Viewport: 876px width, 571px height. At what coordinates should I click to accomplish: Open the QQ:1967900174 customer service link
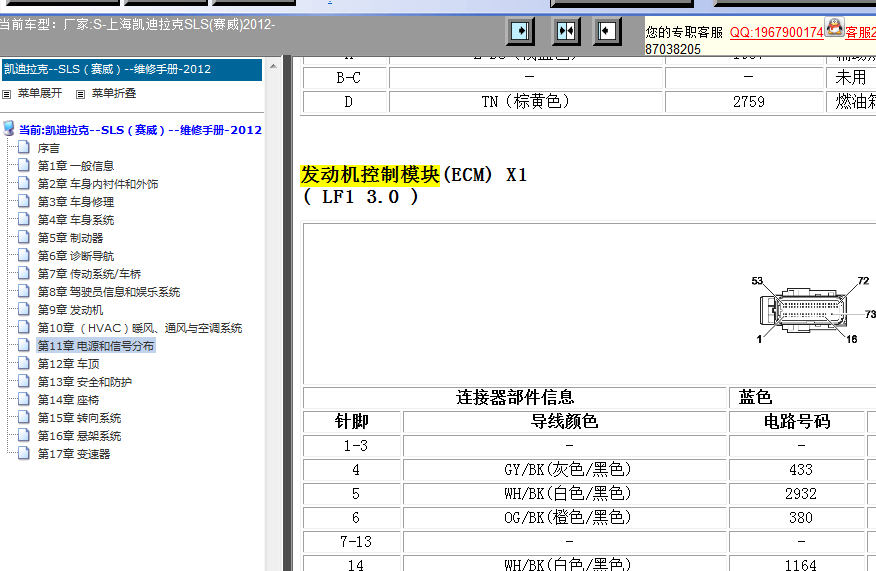pos(777,32)
